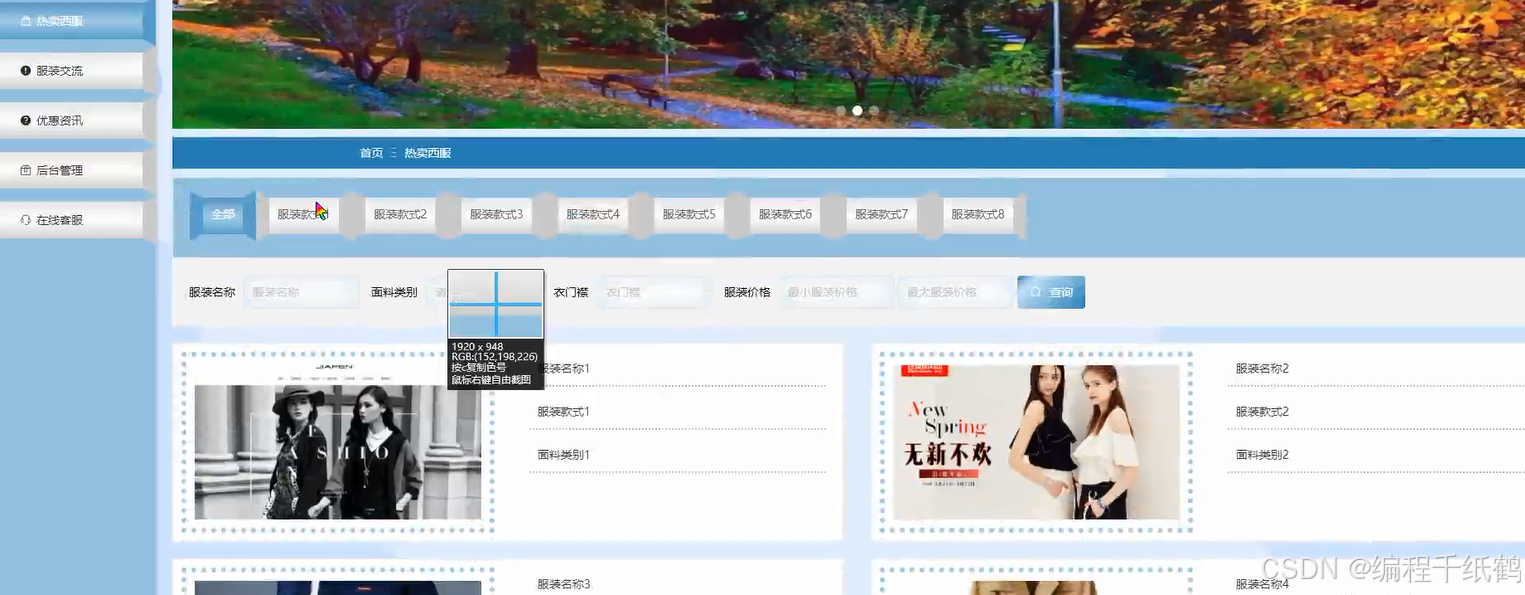Click the 面料类别2 text in second card
The width and height of the screenshot is (1525, 595).
click(x=1262, y=454)
